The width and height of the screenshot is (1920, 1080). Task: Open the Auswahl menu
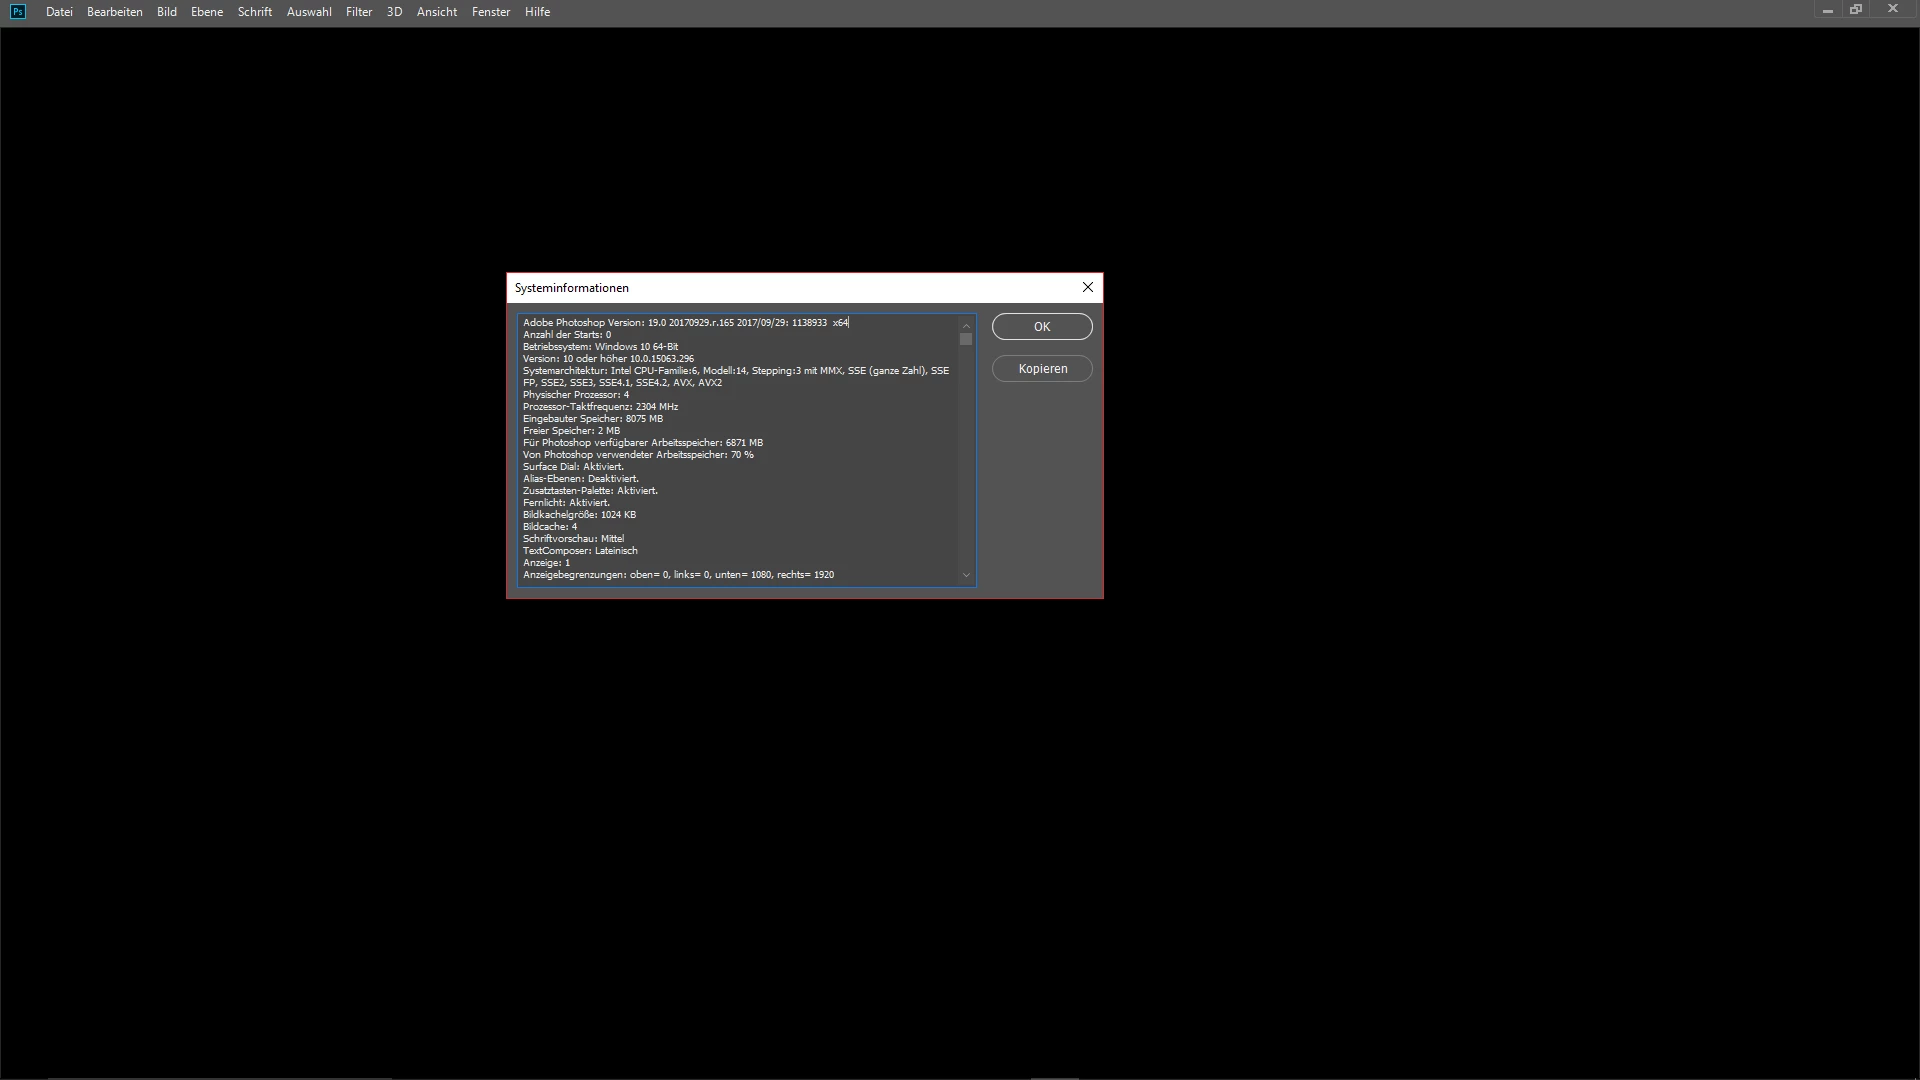tap(309, 12)
